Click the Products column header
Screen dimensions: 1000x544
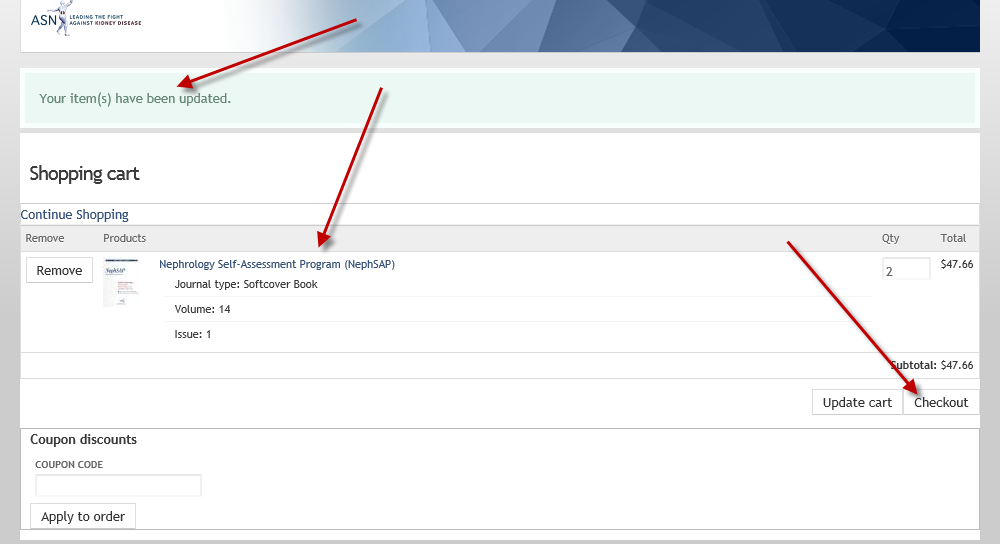tap(124, 238)
